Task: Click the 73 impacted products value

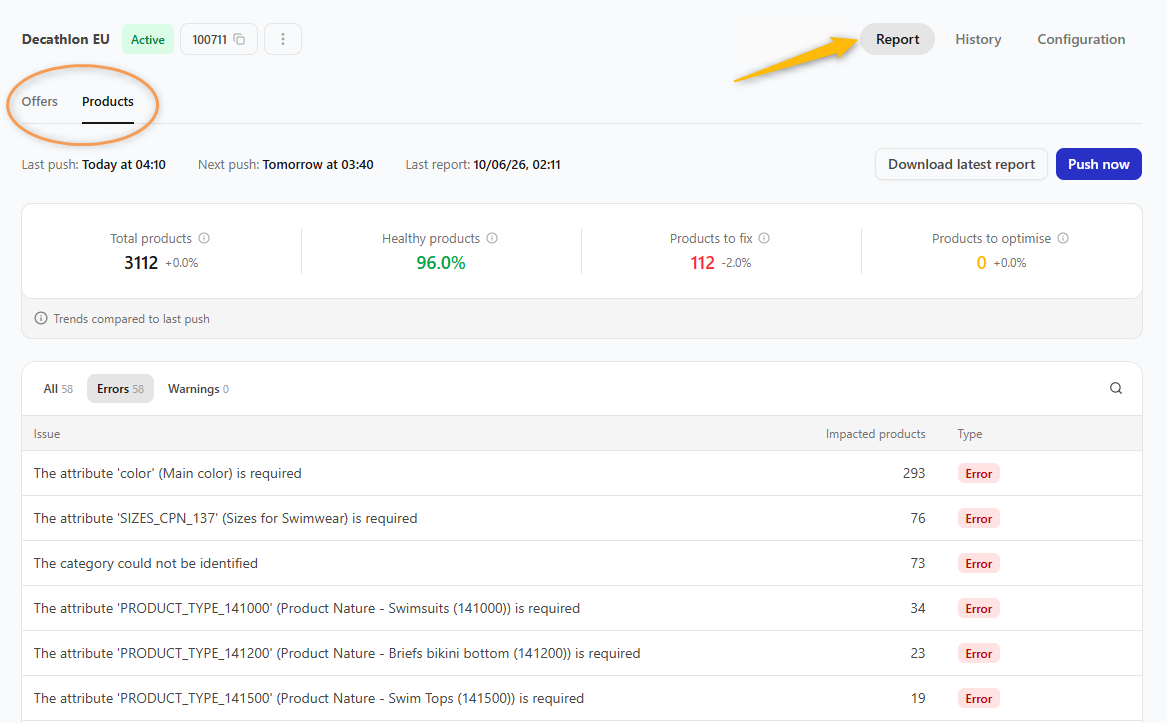Action: pos(918,564)
